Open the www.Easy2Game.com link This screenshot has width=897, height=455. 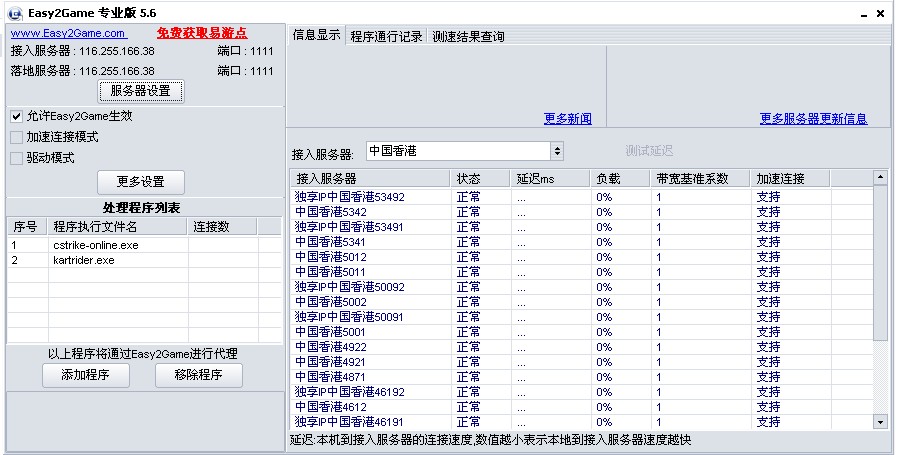click(68, 33)
